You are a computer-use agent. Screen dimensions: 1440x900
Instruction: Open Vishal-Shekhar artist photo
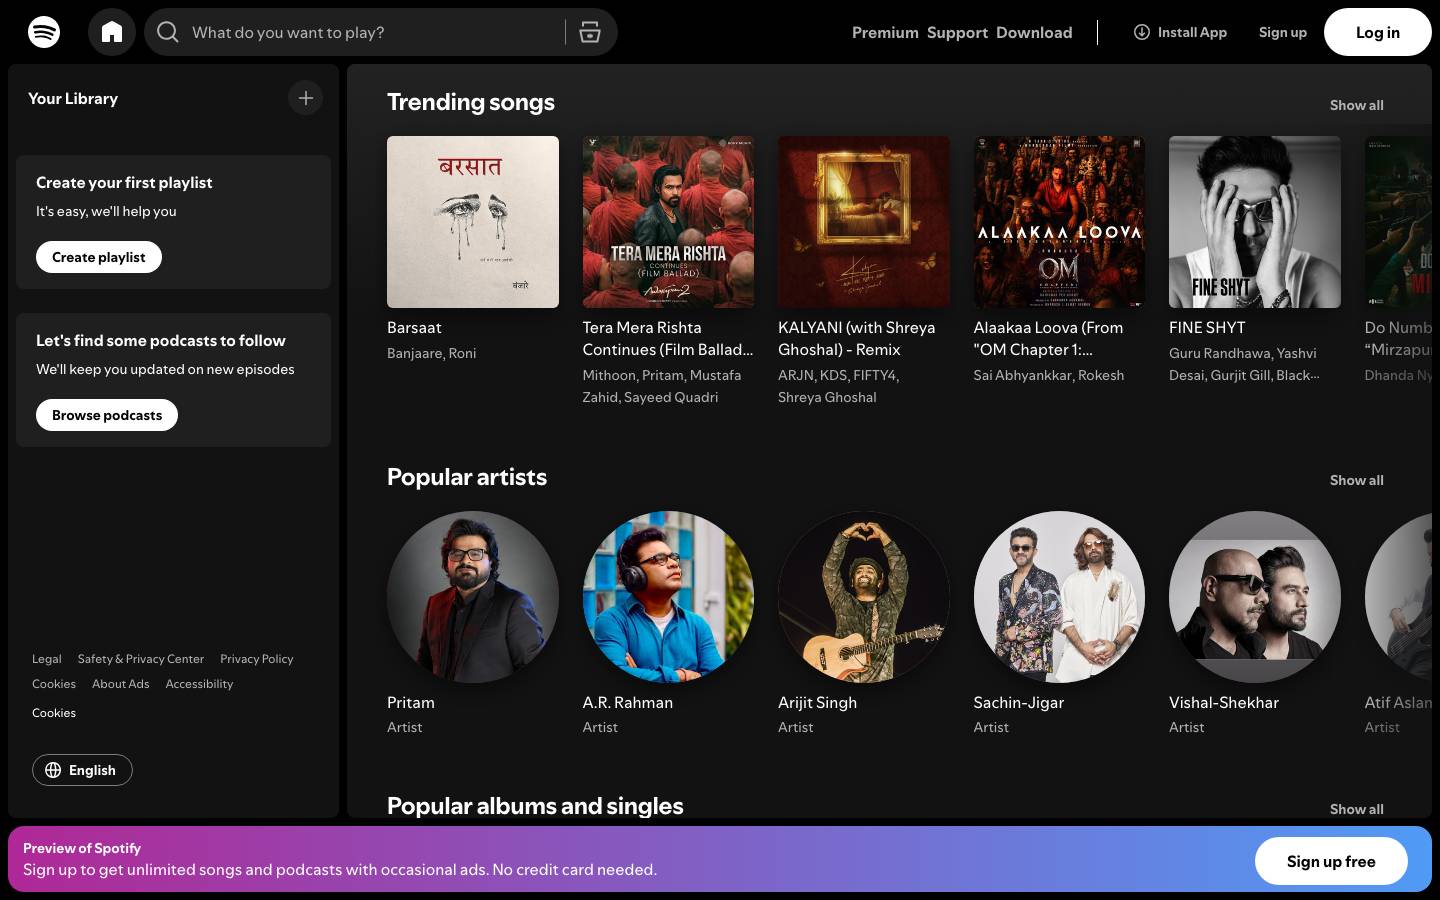click(1255, 597)
